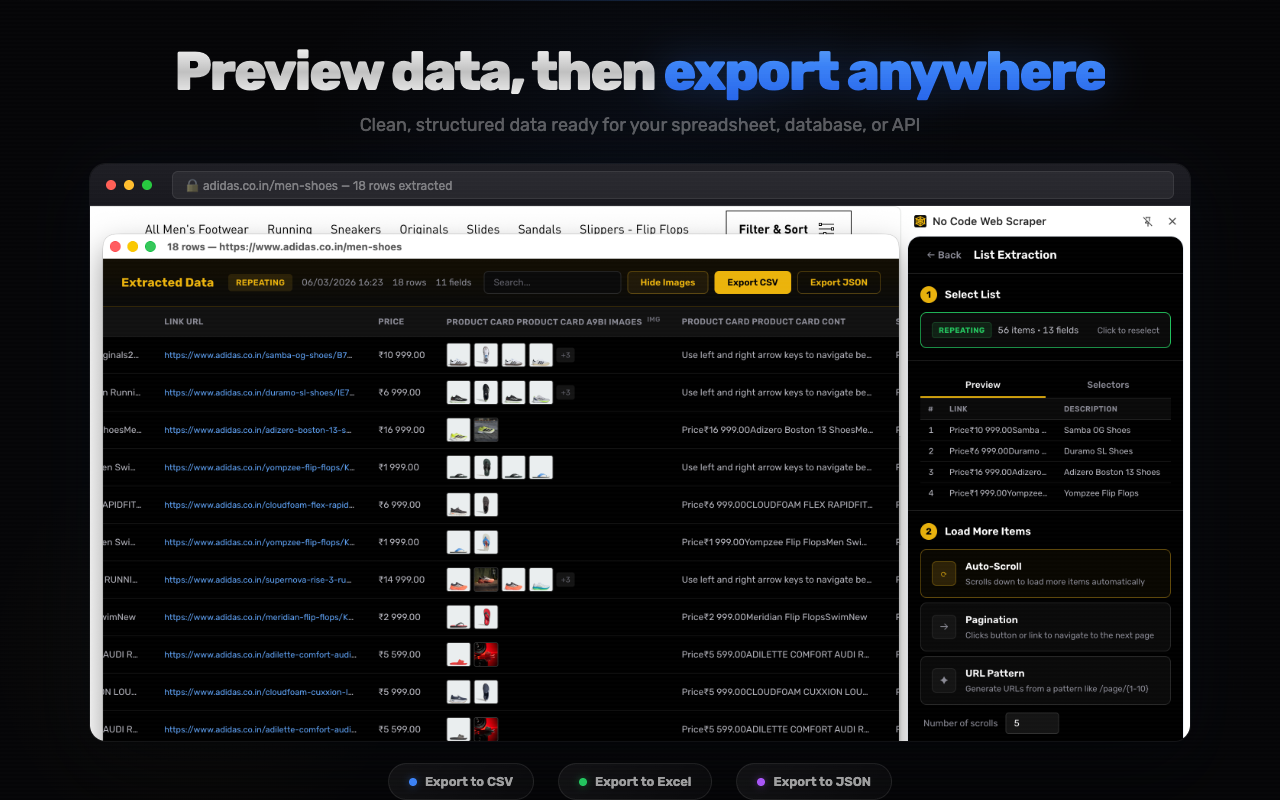Open the Originals category

tap(424, 229)
